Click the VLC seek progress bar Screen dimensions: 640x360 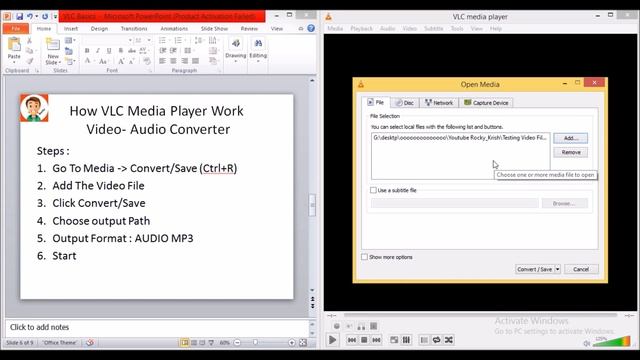click(480, 315)
